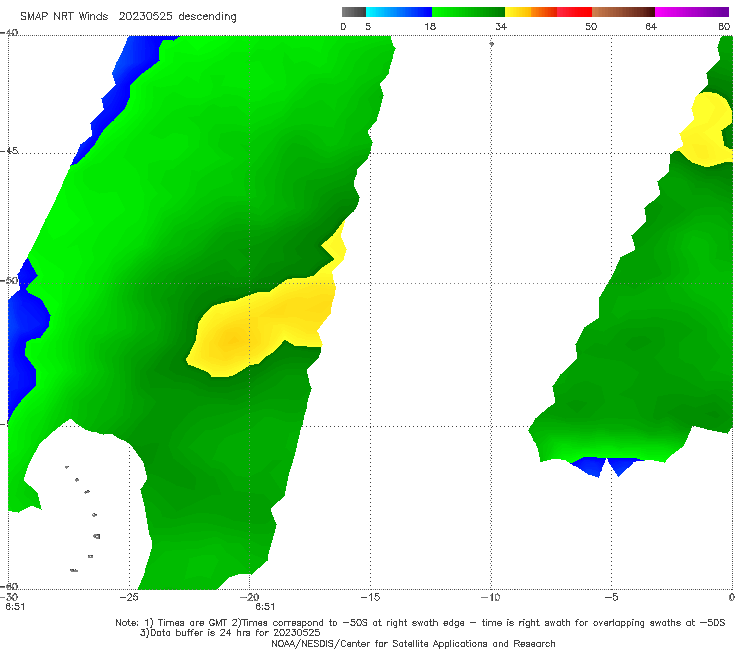Click the word "descending" in the title
This screenshot has width=740, height=650.
pos(207,17)
